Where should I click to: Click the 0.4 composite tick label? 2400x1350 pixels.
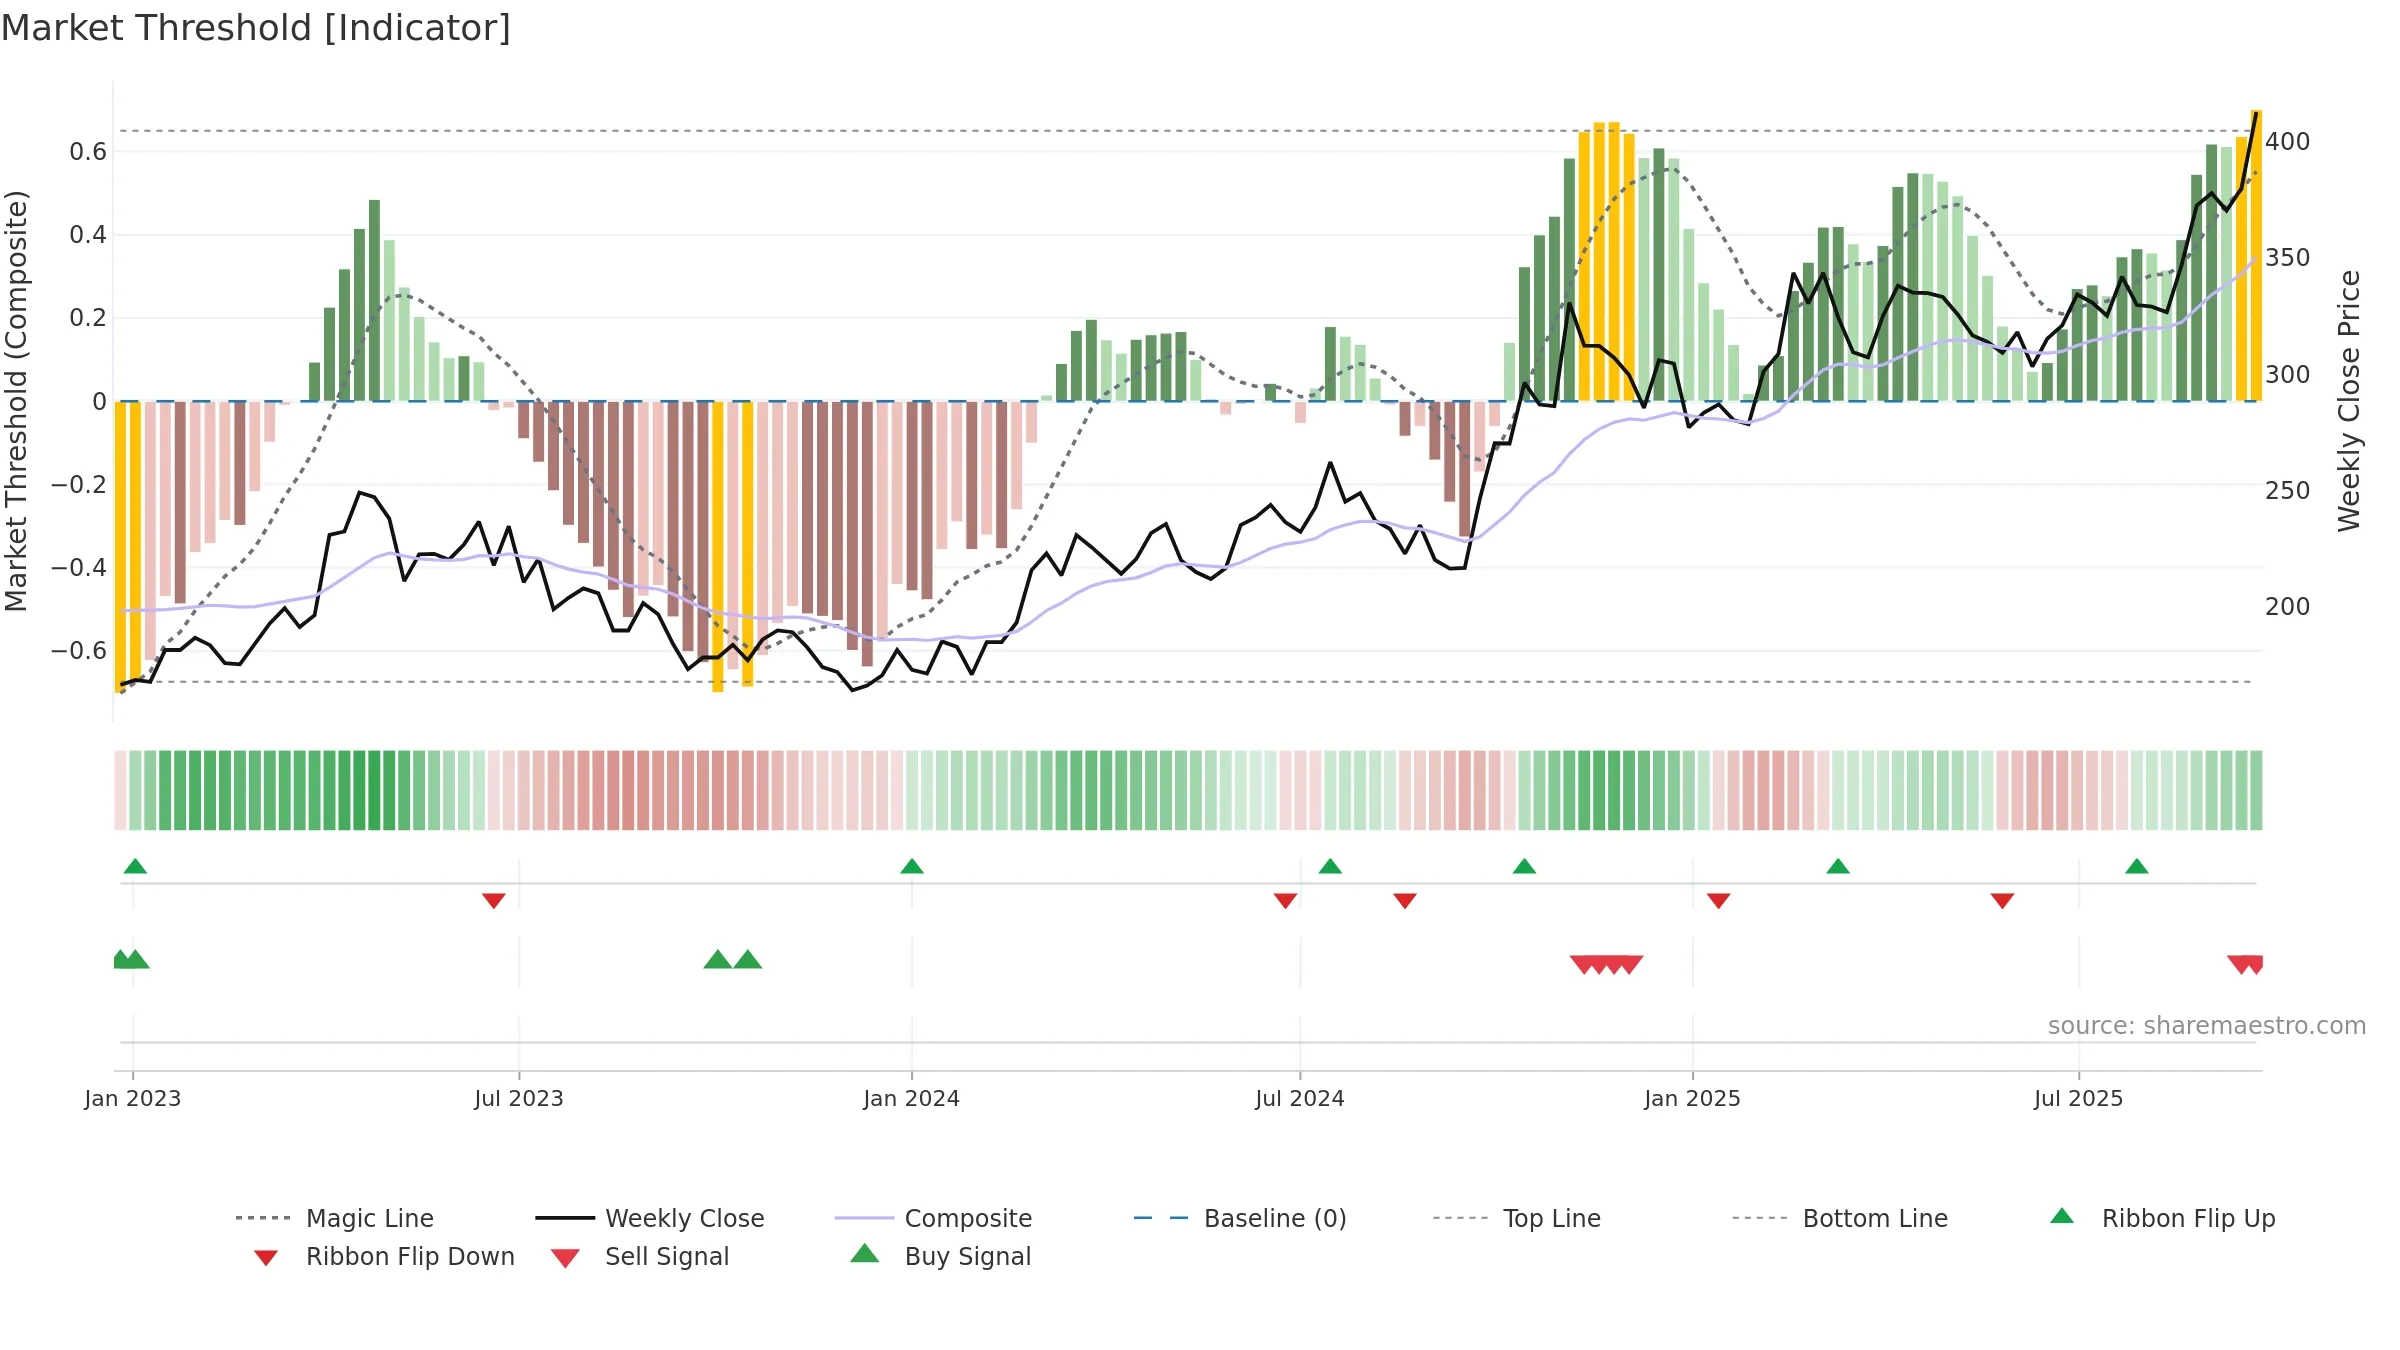[88, 234]
